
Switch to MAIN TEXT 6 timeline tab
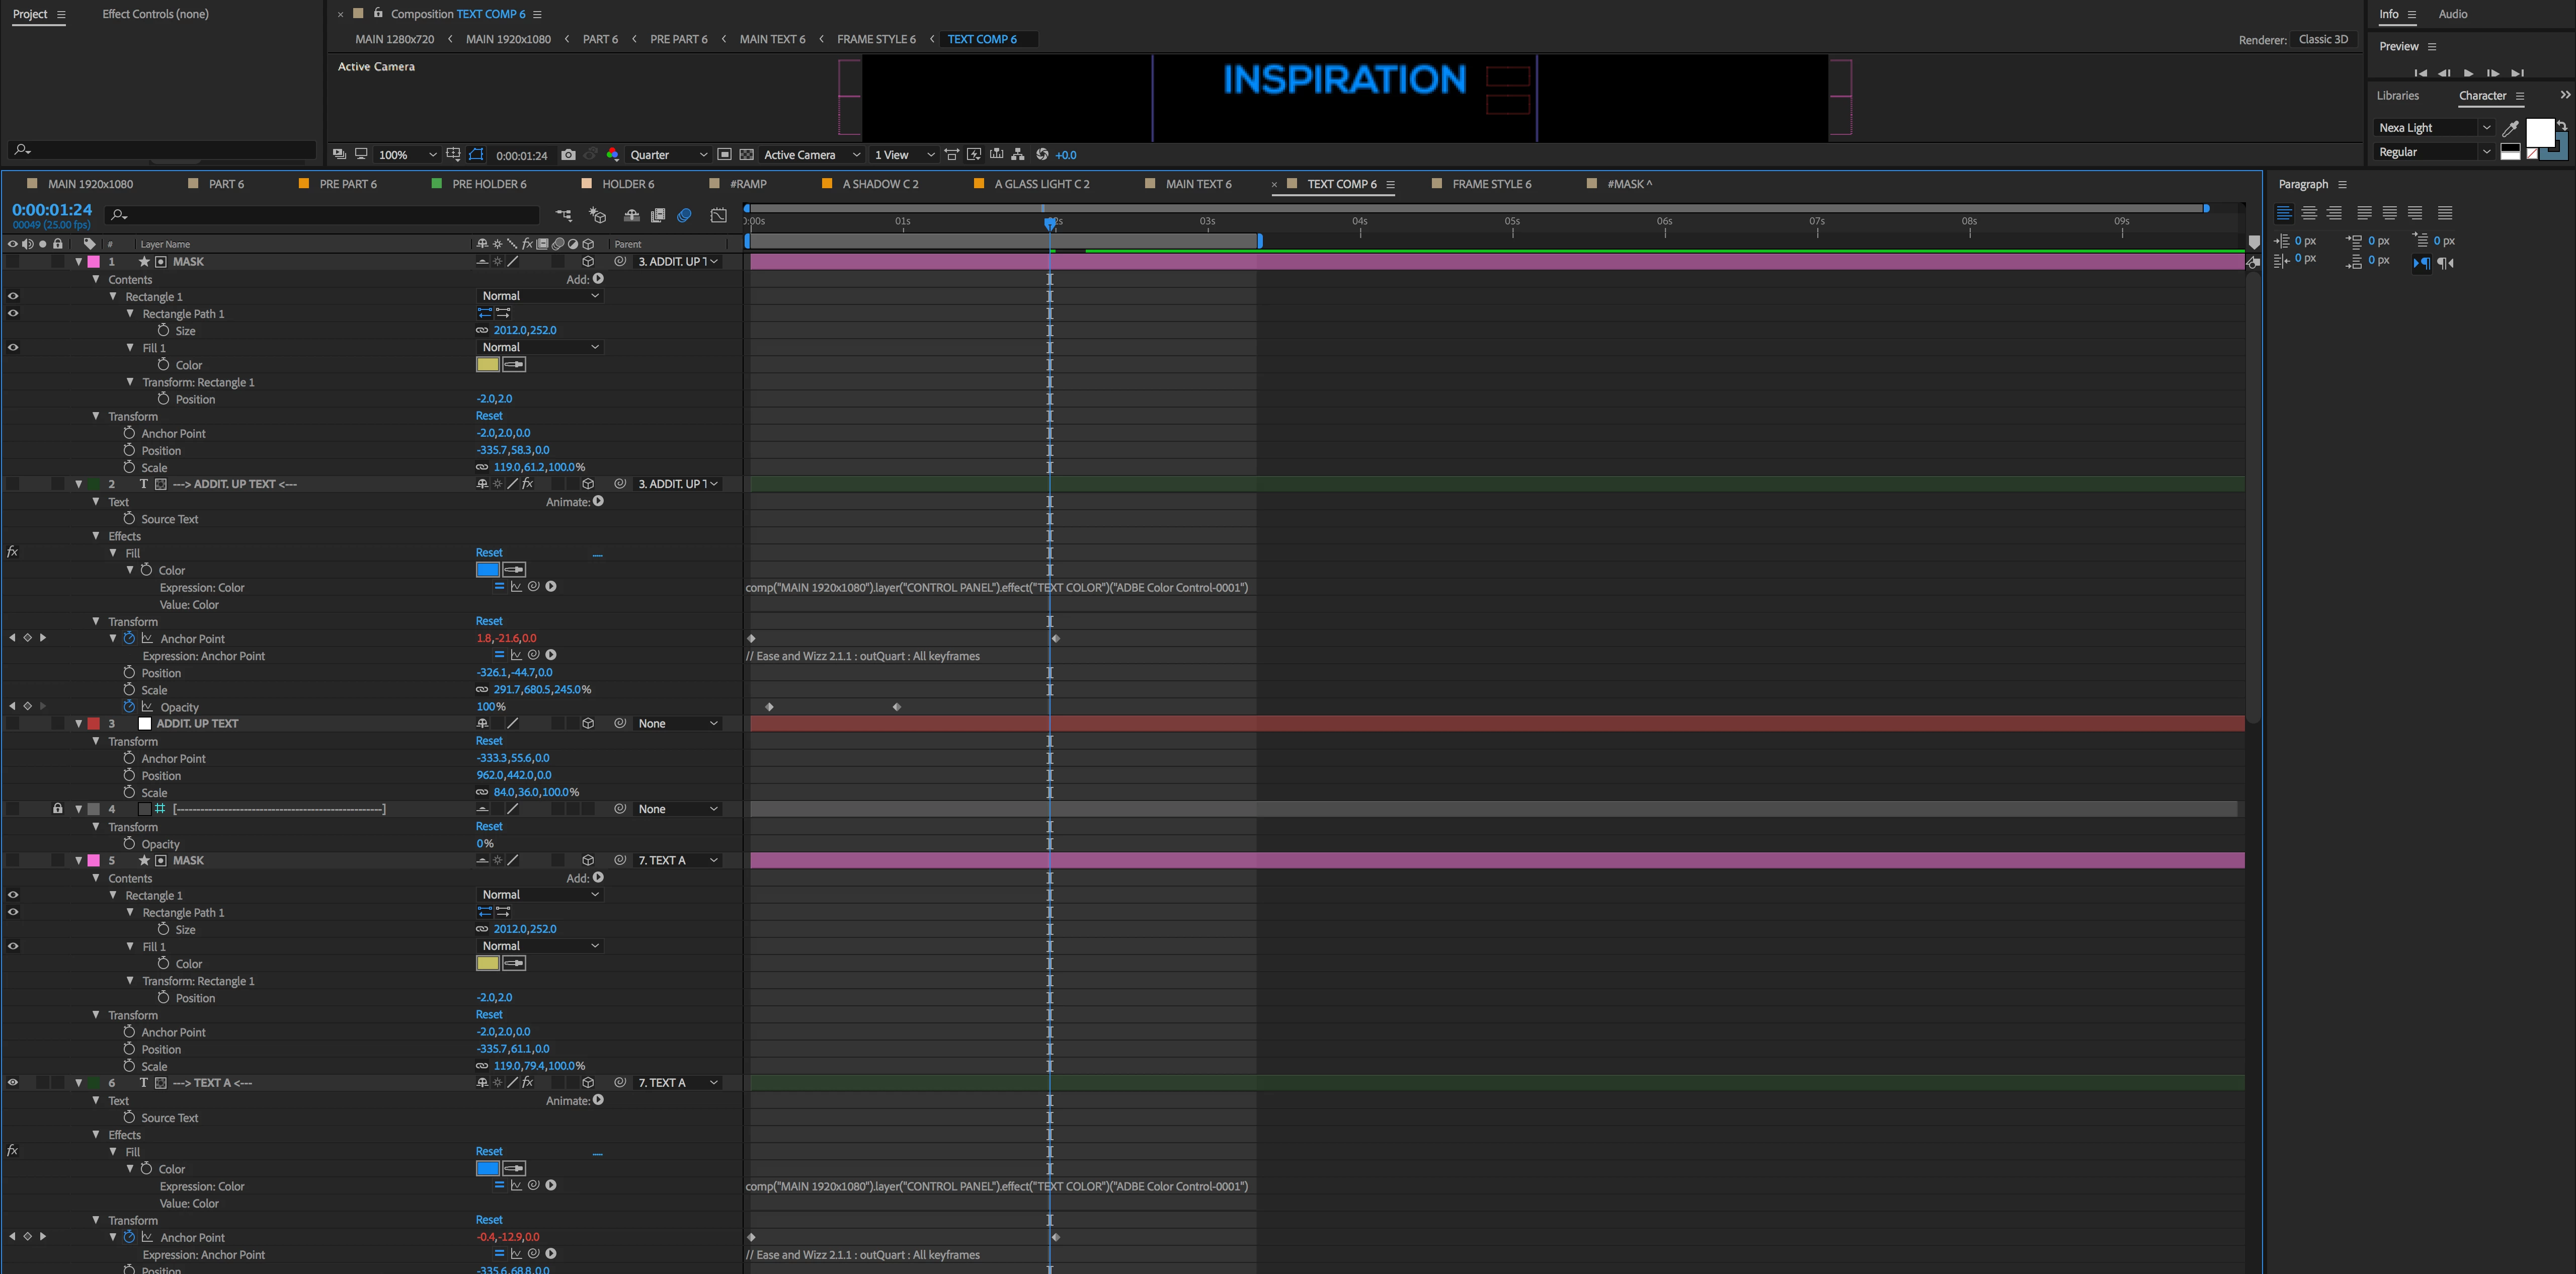tap(1198, 184)
